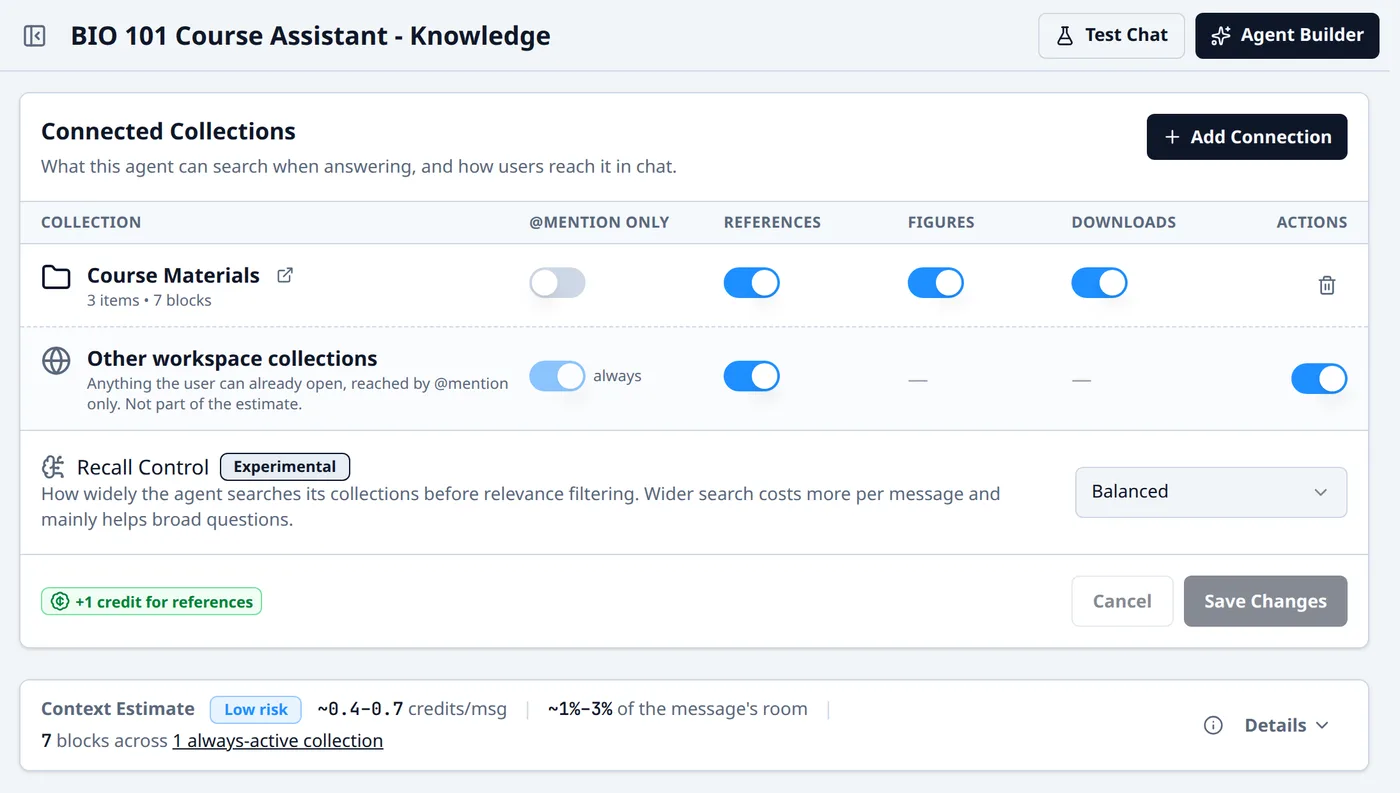1400x793 pixels.
Task: Click the +1 credit for references badge
Action: [151, 601]
